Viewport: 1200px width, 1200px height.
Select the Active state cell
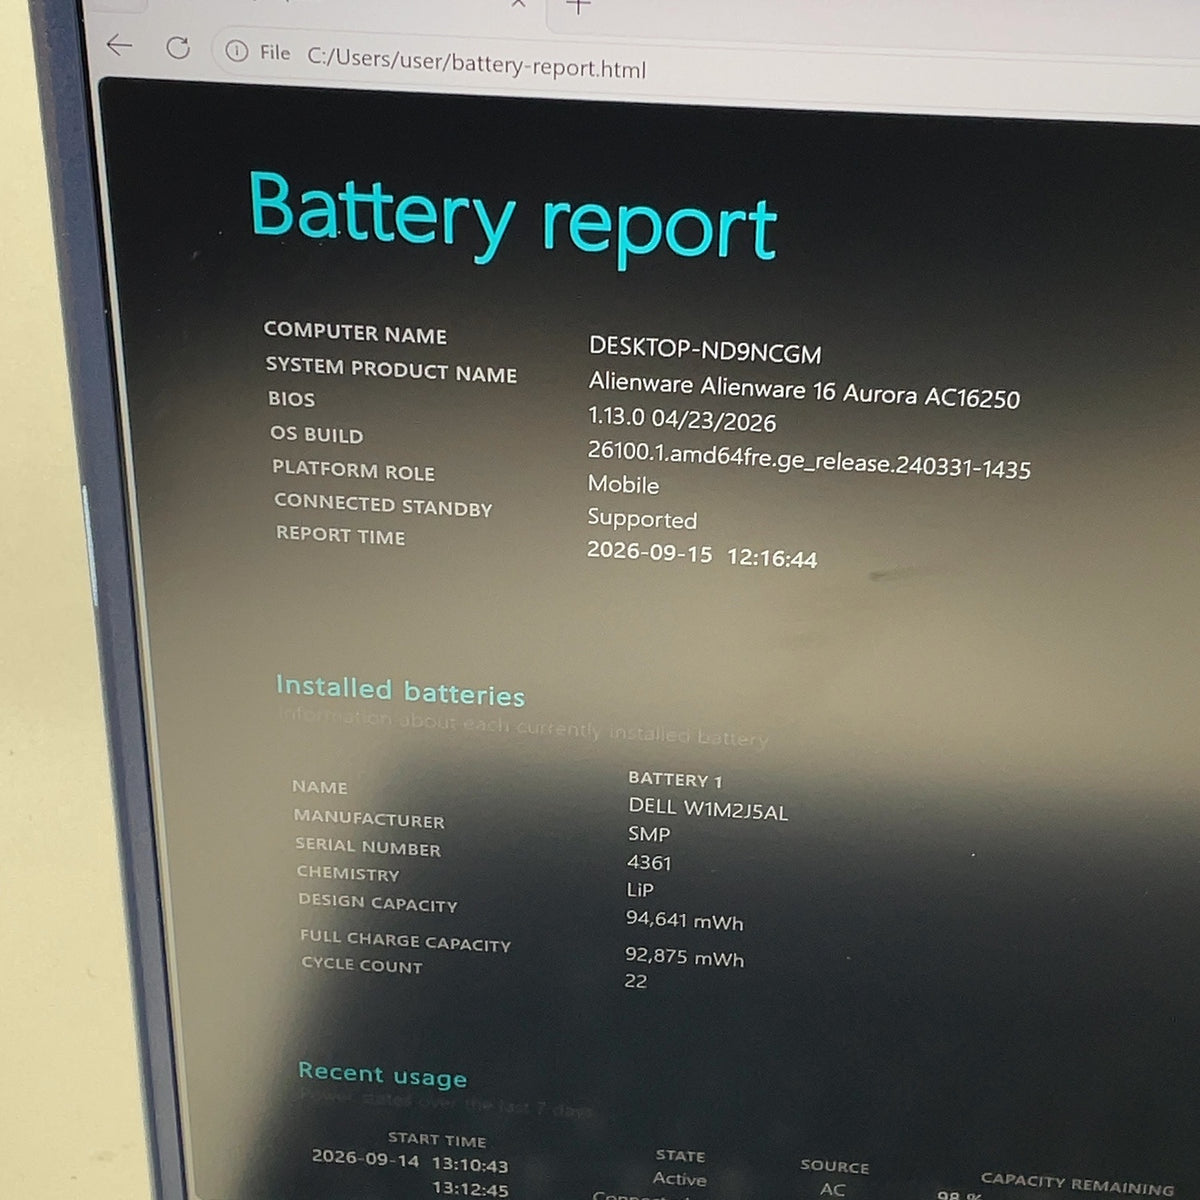679,1179
